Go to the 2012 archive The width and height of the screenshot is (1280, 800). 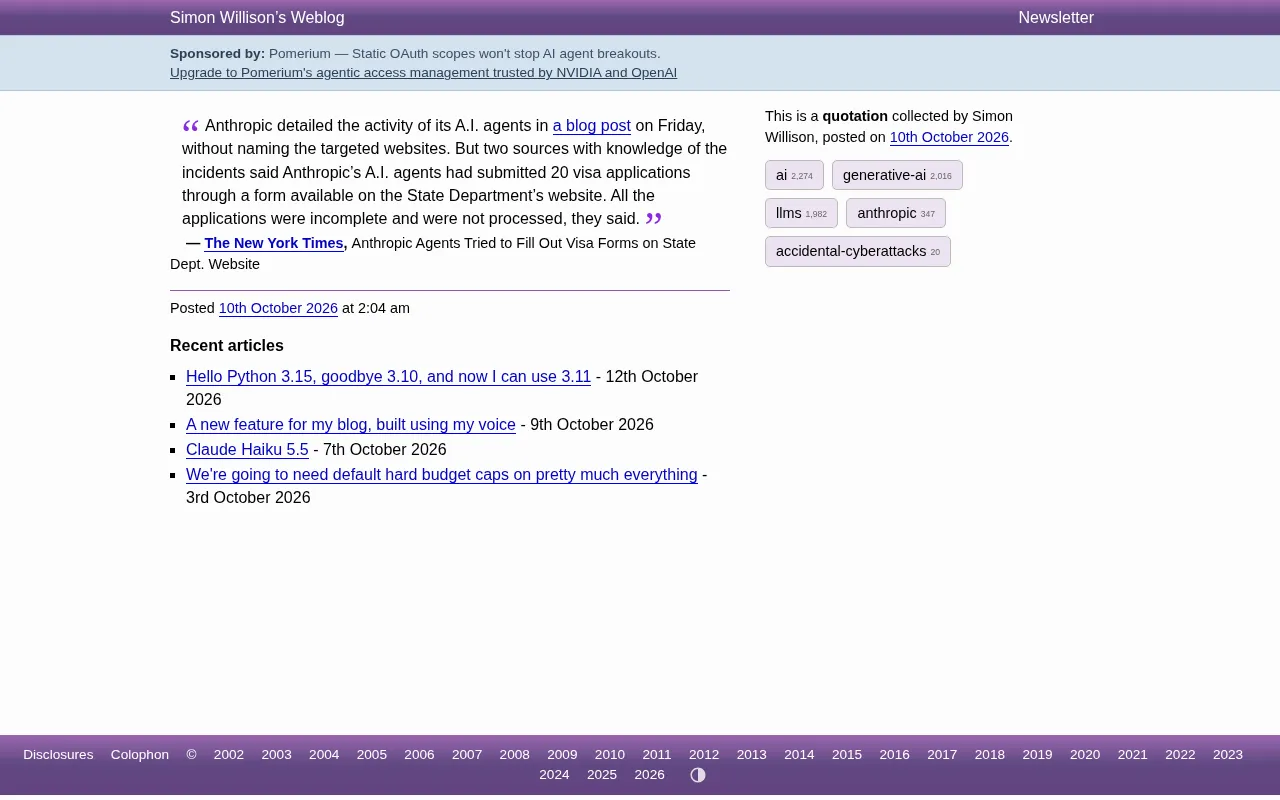[704, 755]
